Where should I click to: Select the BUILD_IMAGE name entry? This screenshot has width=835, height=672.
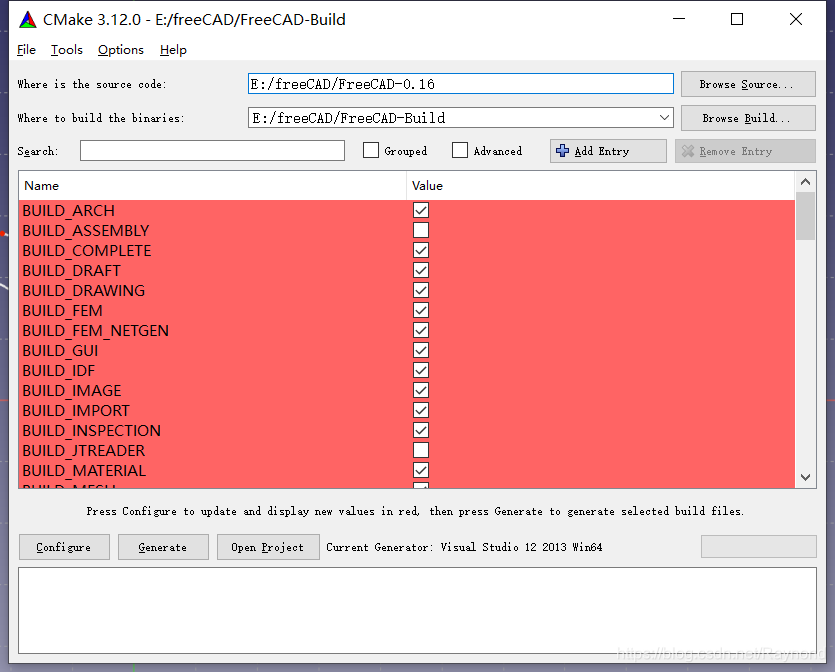click(72, 391)
